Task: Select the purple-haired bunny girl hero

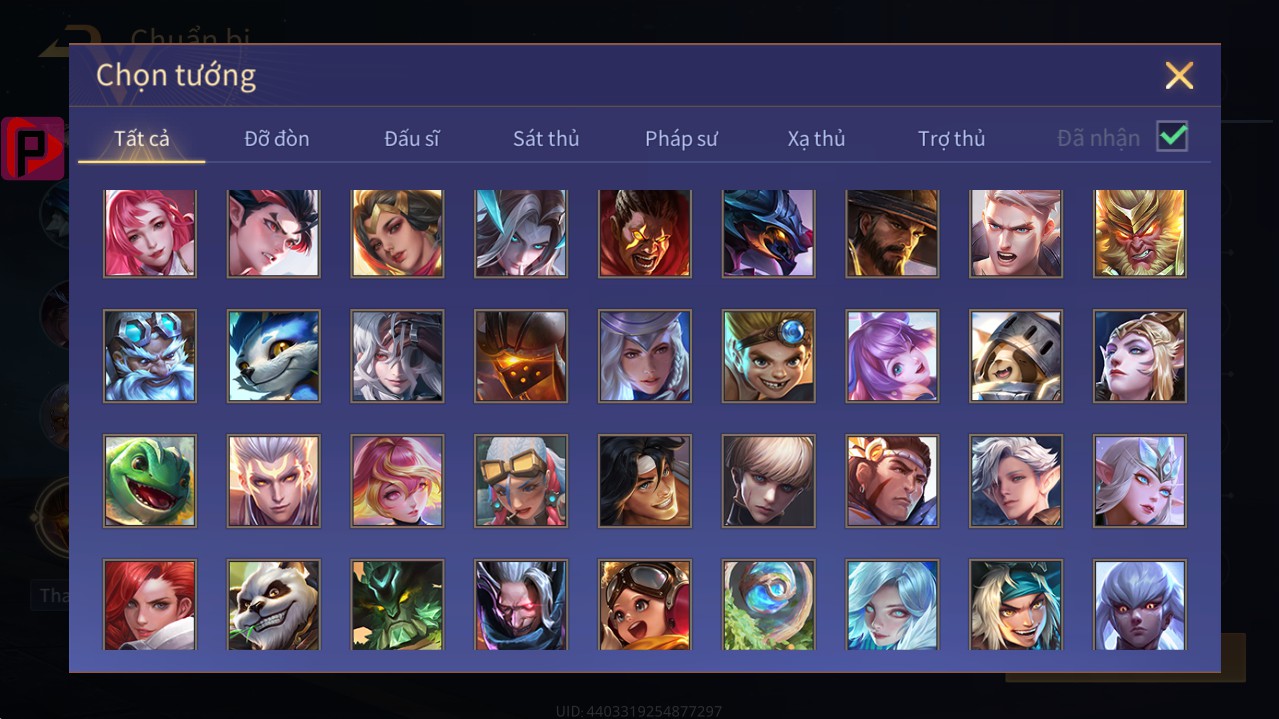Action: (892, 356)
